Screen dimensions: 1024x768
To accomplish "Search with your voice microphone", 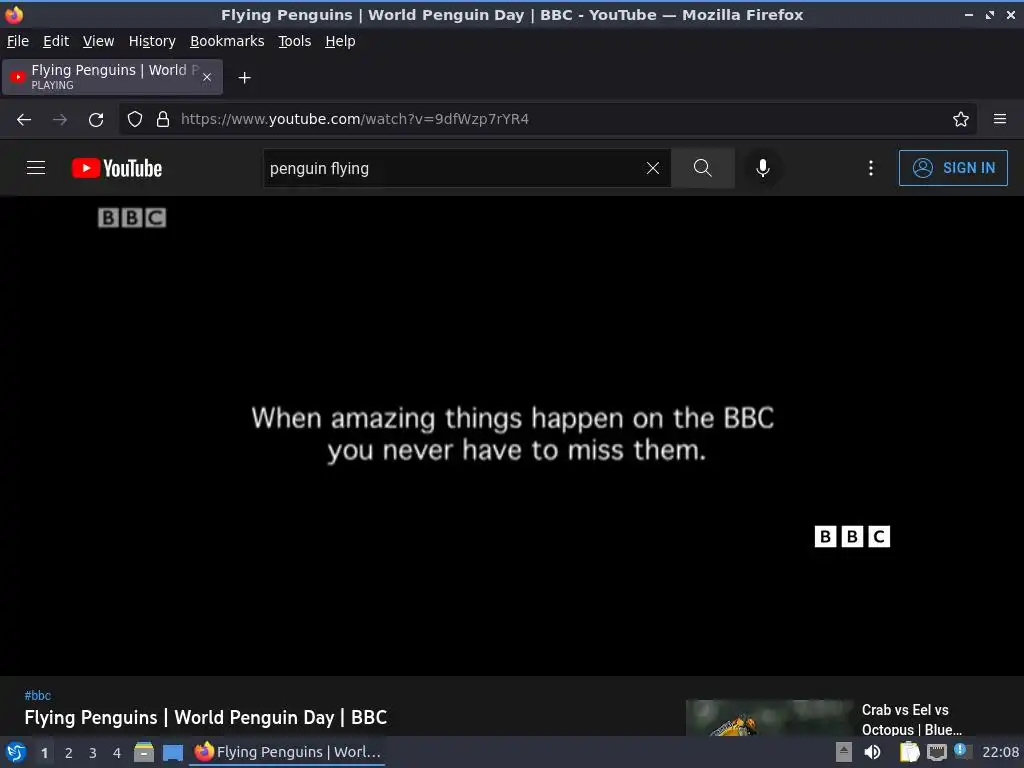I will click(763, 168).
